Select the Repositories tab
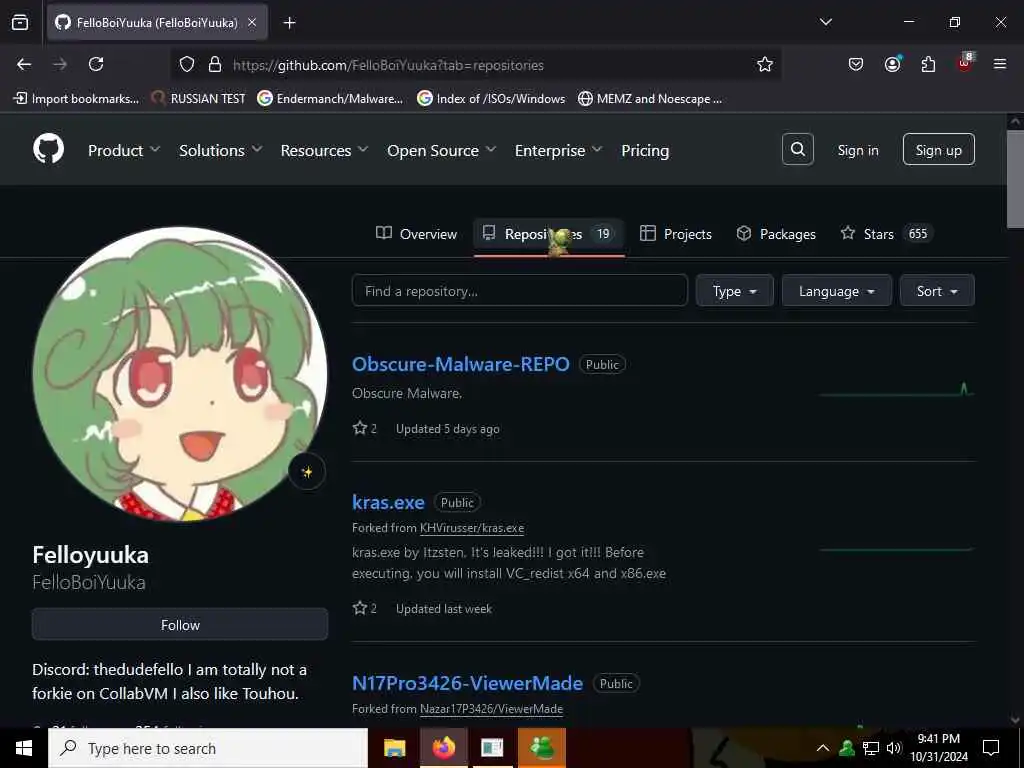 (549, 234)
